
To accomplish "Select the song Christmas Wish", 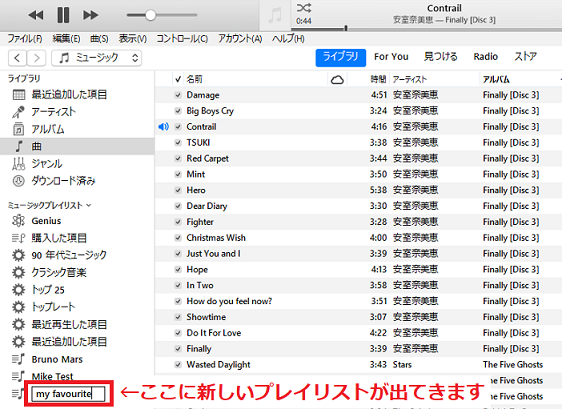I will tap(216, 238).
